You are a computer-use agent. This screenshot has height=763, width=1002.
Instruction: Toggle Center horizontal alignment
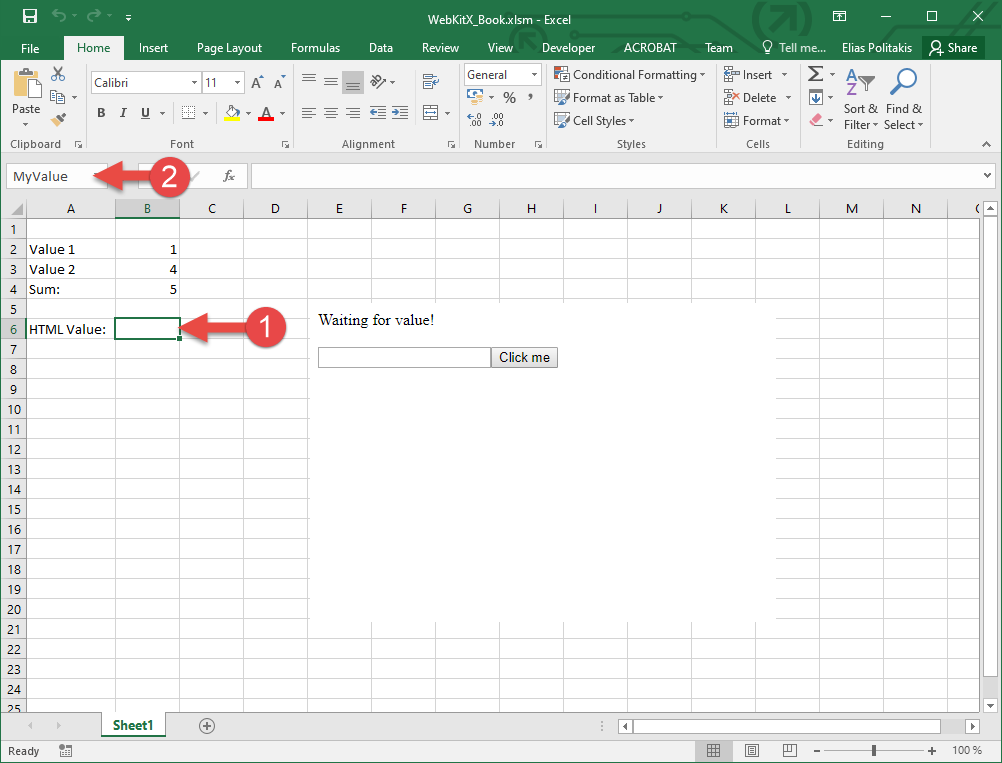pos(331,113)
